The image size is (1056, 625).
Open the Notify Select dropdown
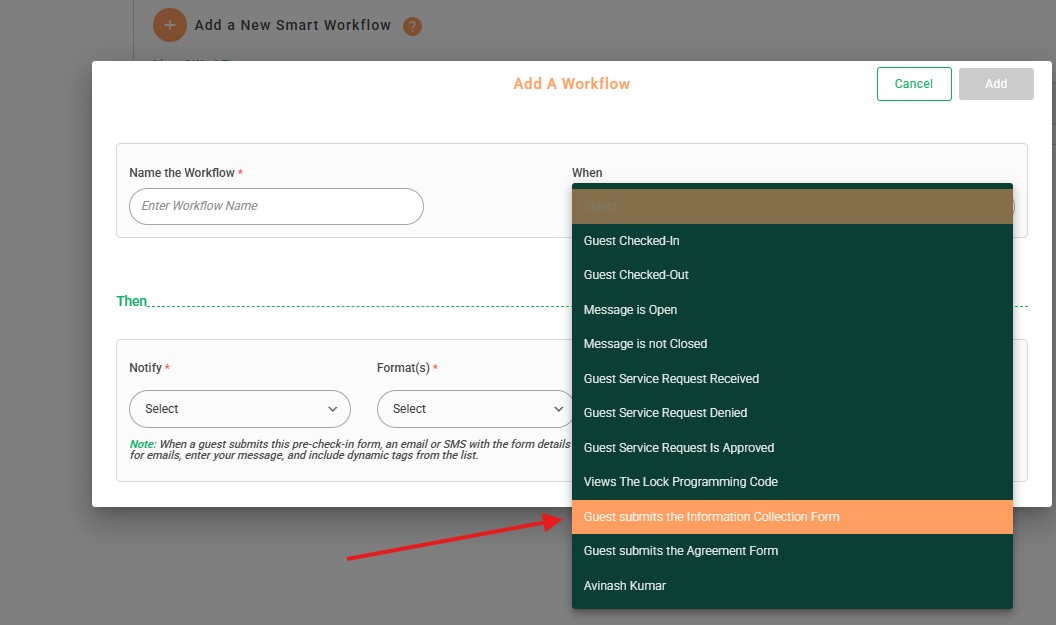coord(240,409)
